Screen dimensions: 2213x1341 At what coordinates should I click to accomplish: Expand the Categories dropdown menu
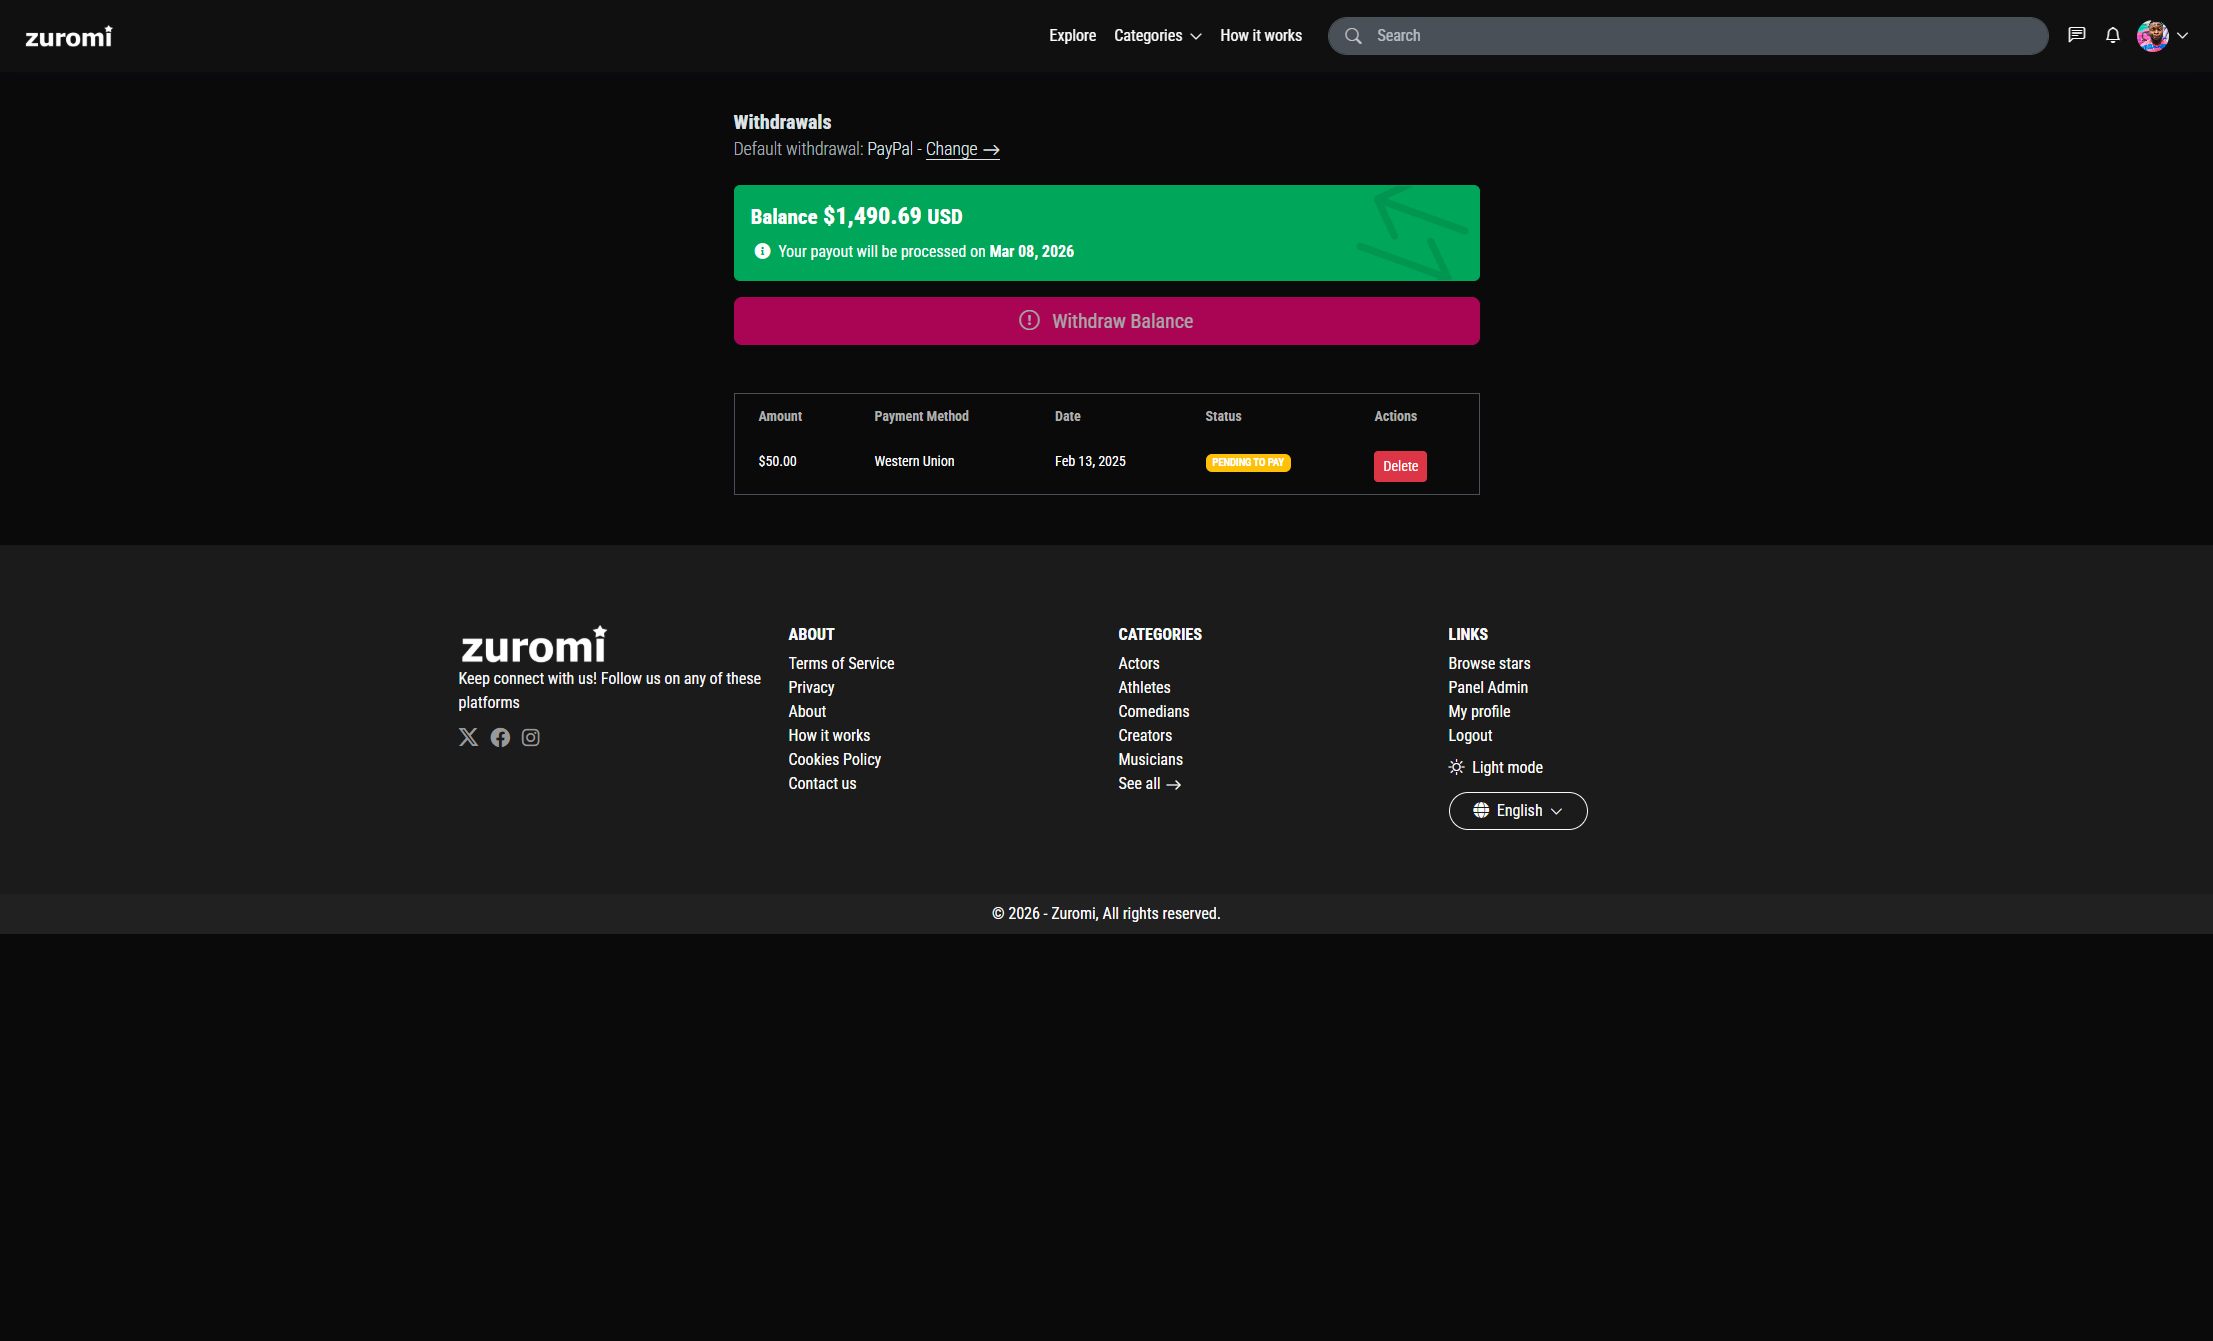tap(1157, 35)
